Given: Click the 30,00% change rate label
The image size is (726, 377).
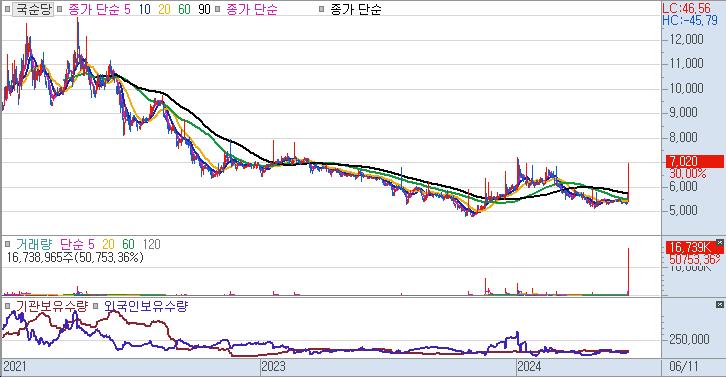Looking at the screenshot, I should click(688, 174).
